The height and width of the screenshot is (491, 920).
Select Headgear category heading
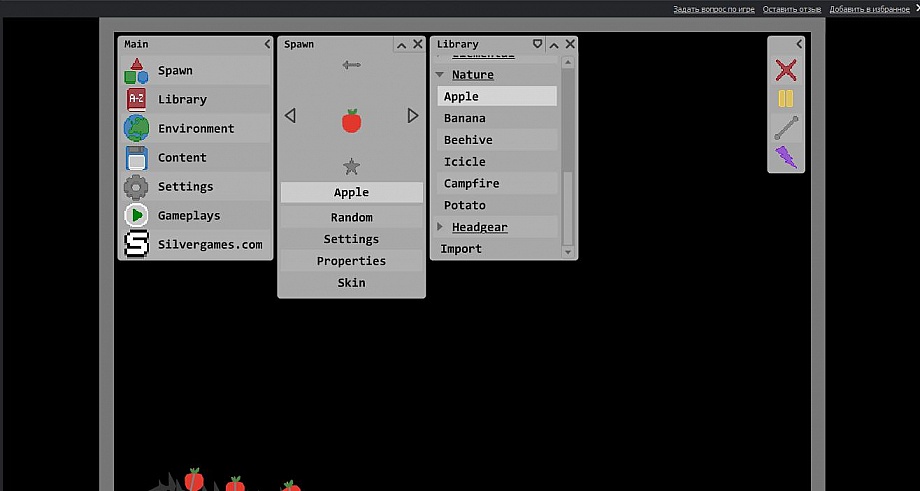[479, 227]
